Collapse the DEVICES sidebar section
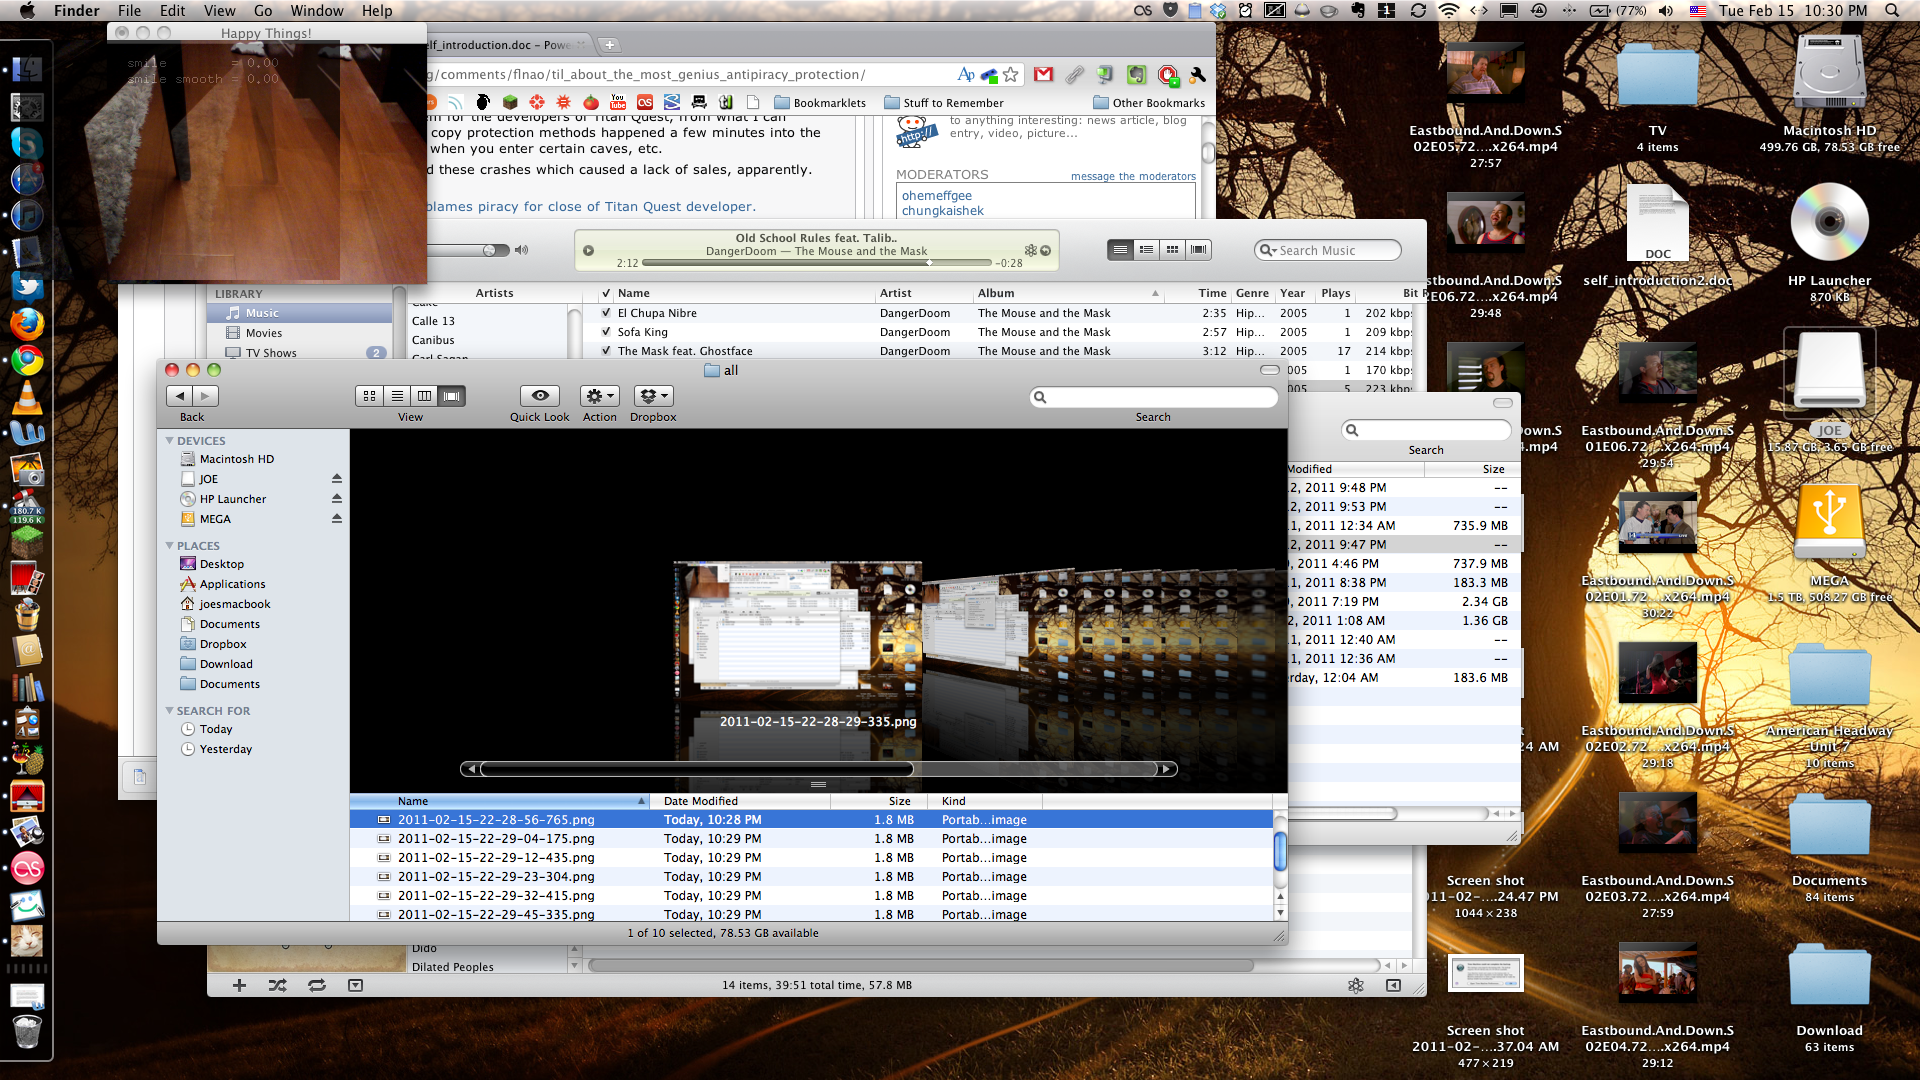1920x1080 pixels. [170, 441]
